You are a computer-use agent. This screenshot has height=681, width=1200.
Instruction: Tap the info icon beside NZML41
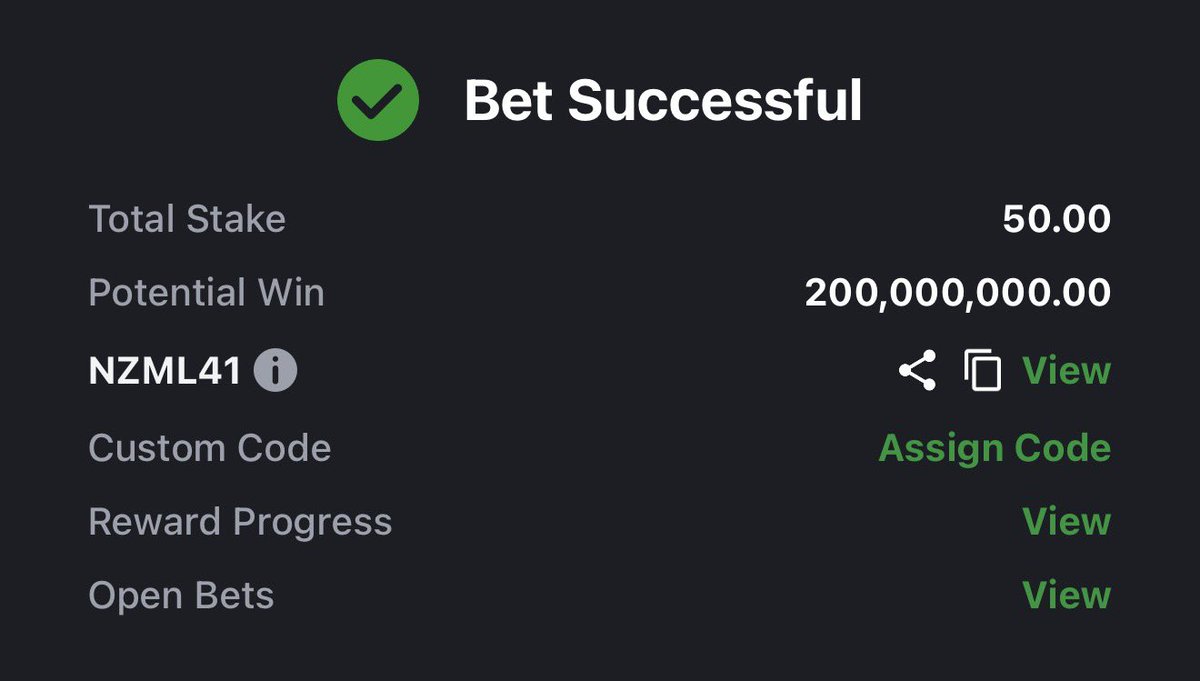[275, 372]
